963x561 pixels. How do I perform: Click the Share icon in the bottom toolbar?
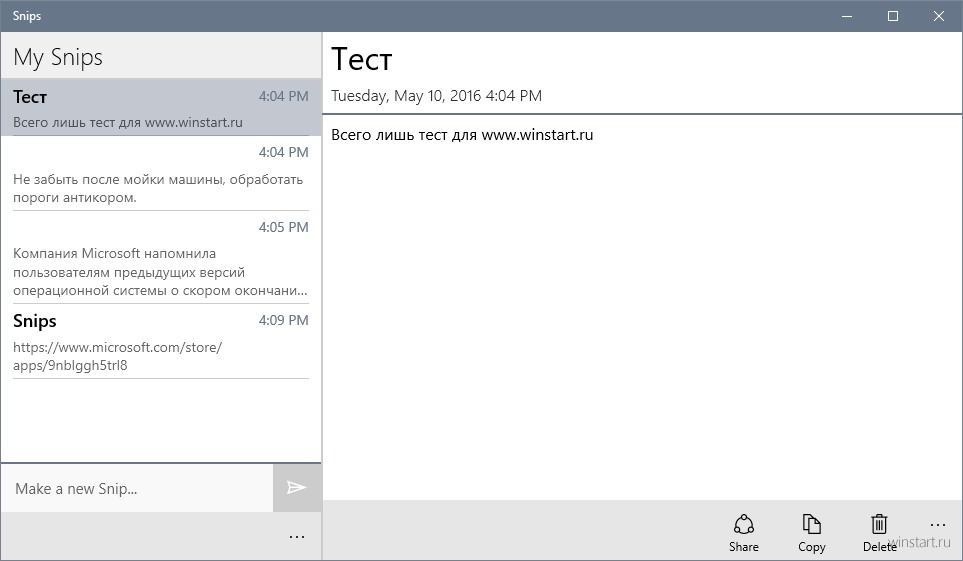(744, 524)
